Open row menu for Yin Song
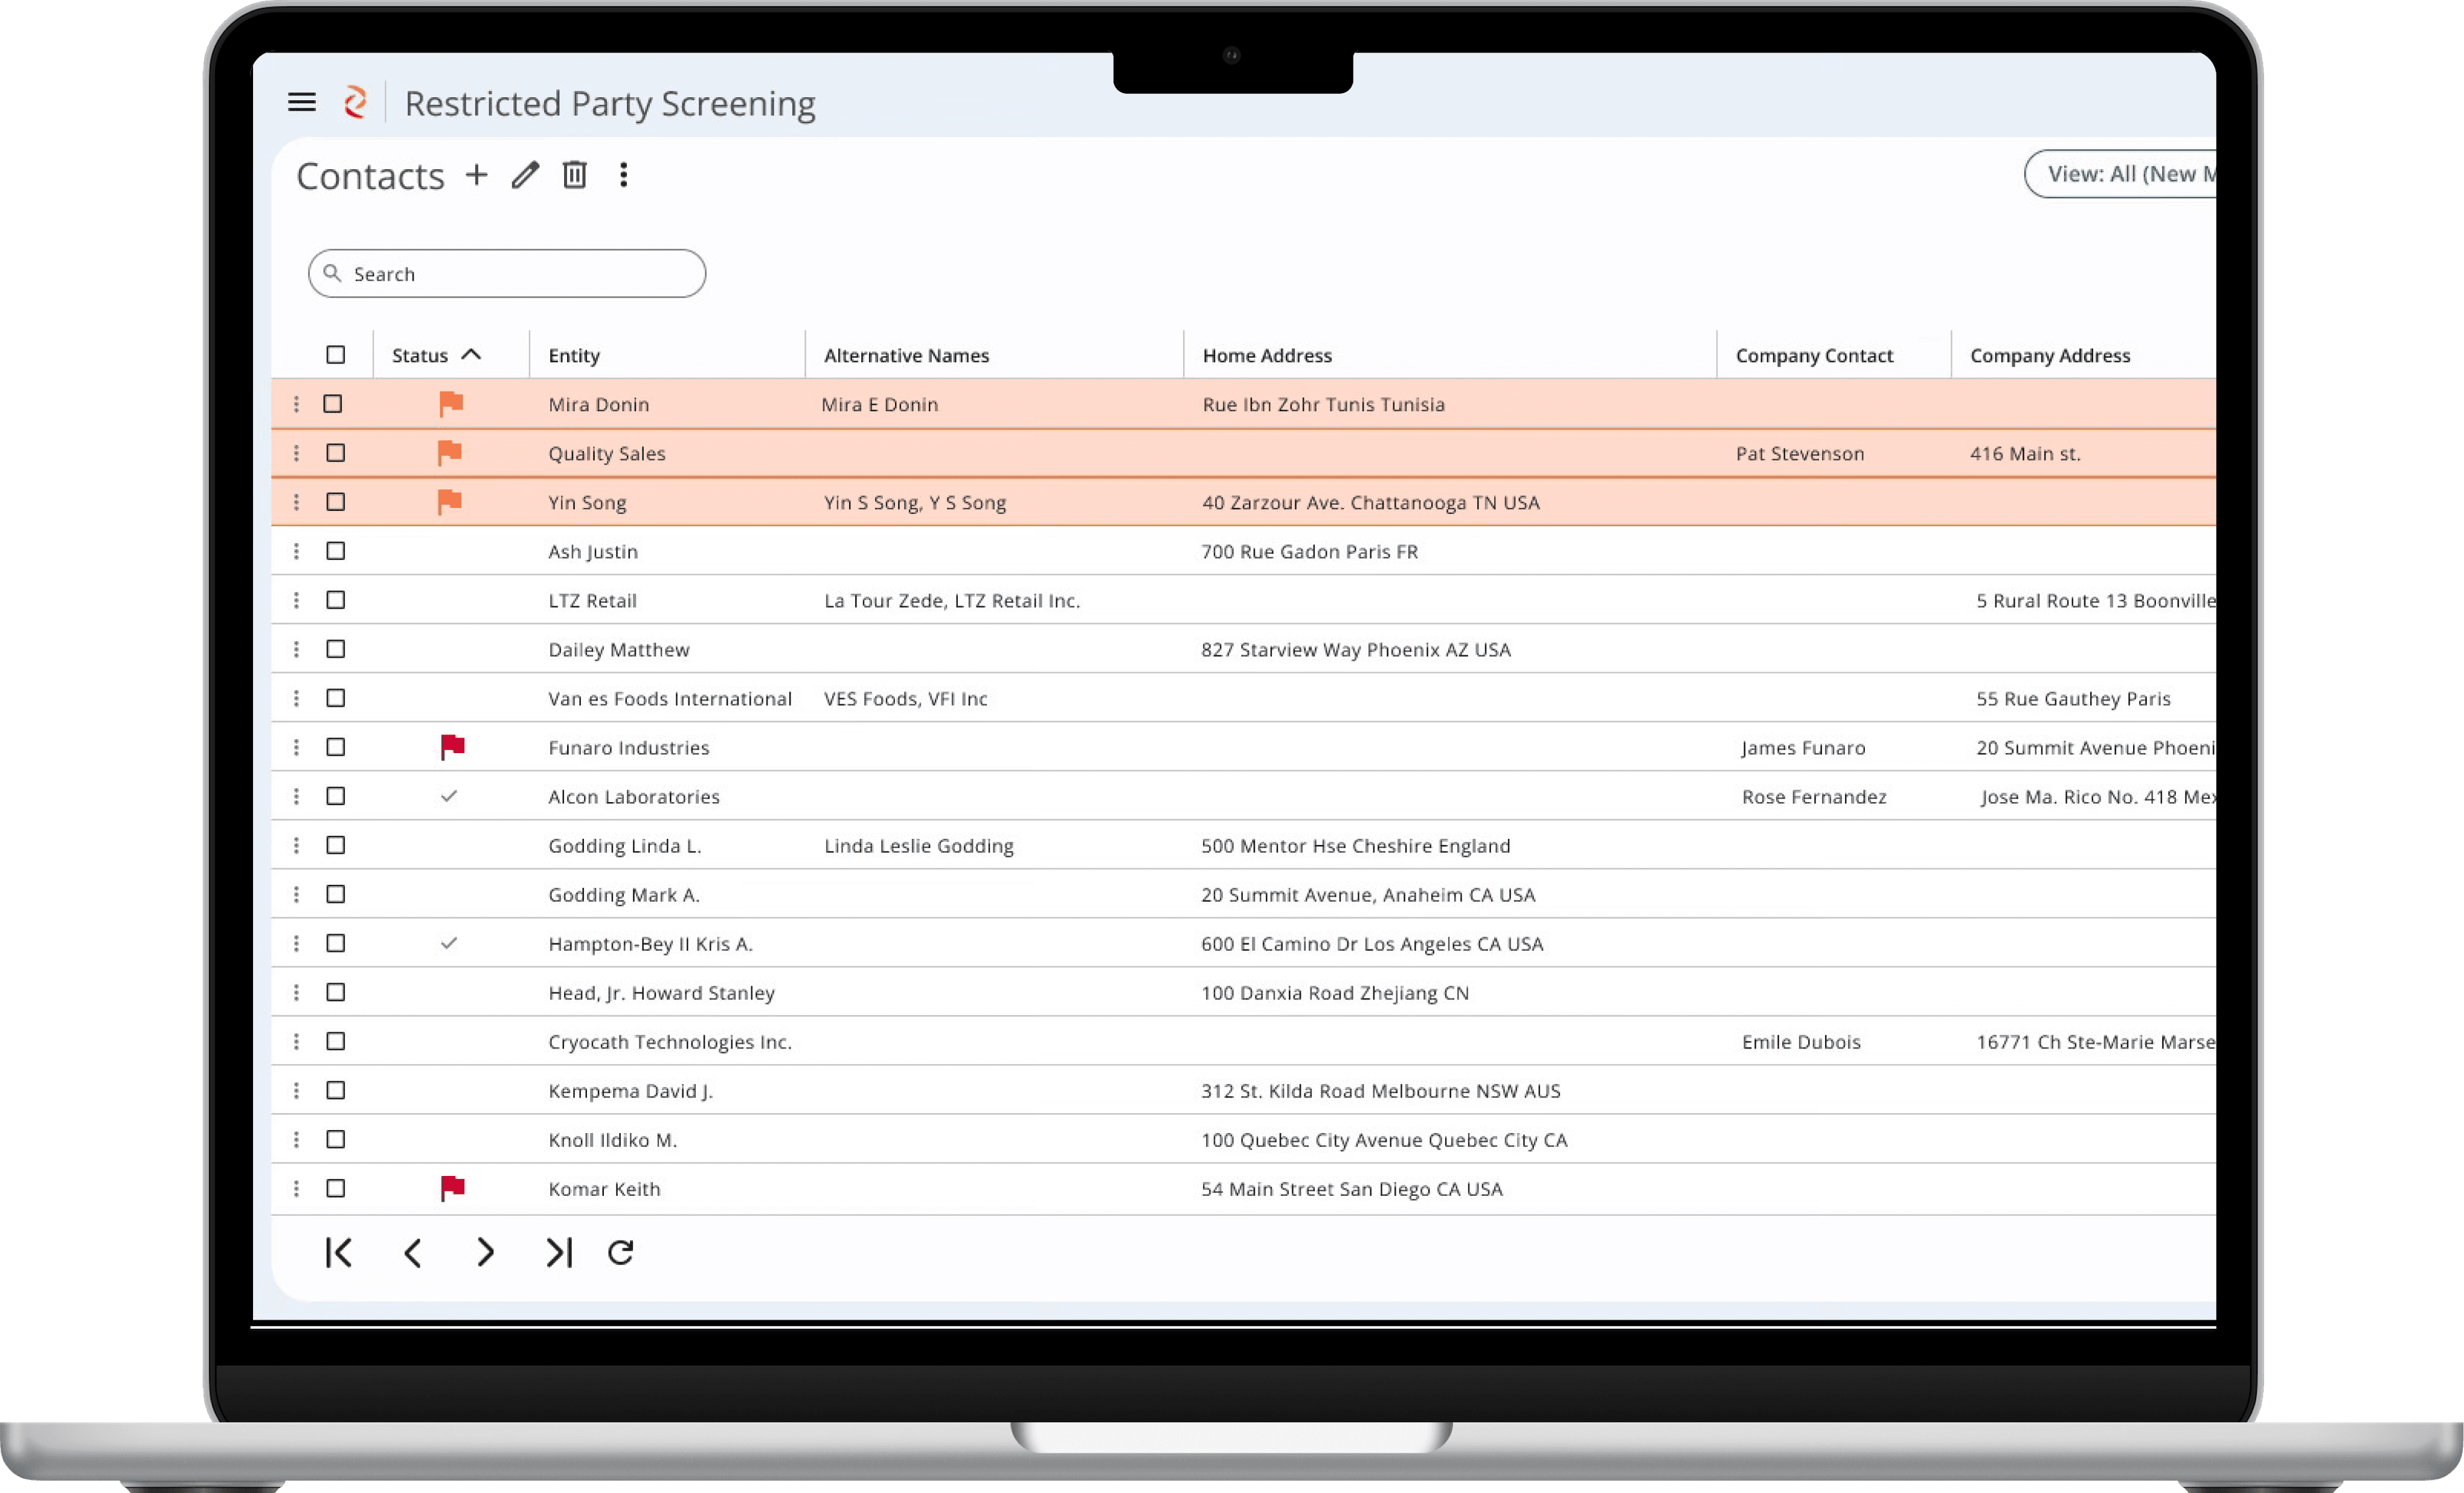 [x=296, y=502]
